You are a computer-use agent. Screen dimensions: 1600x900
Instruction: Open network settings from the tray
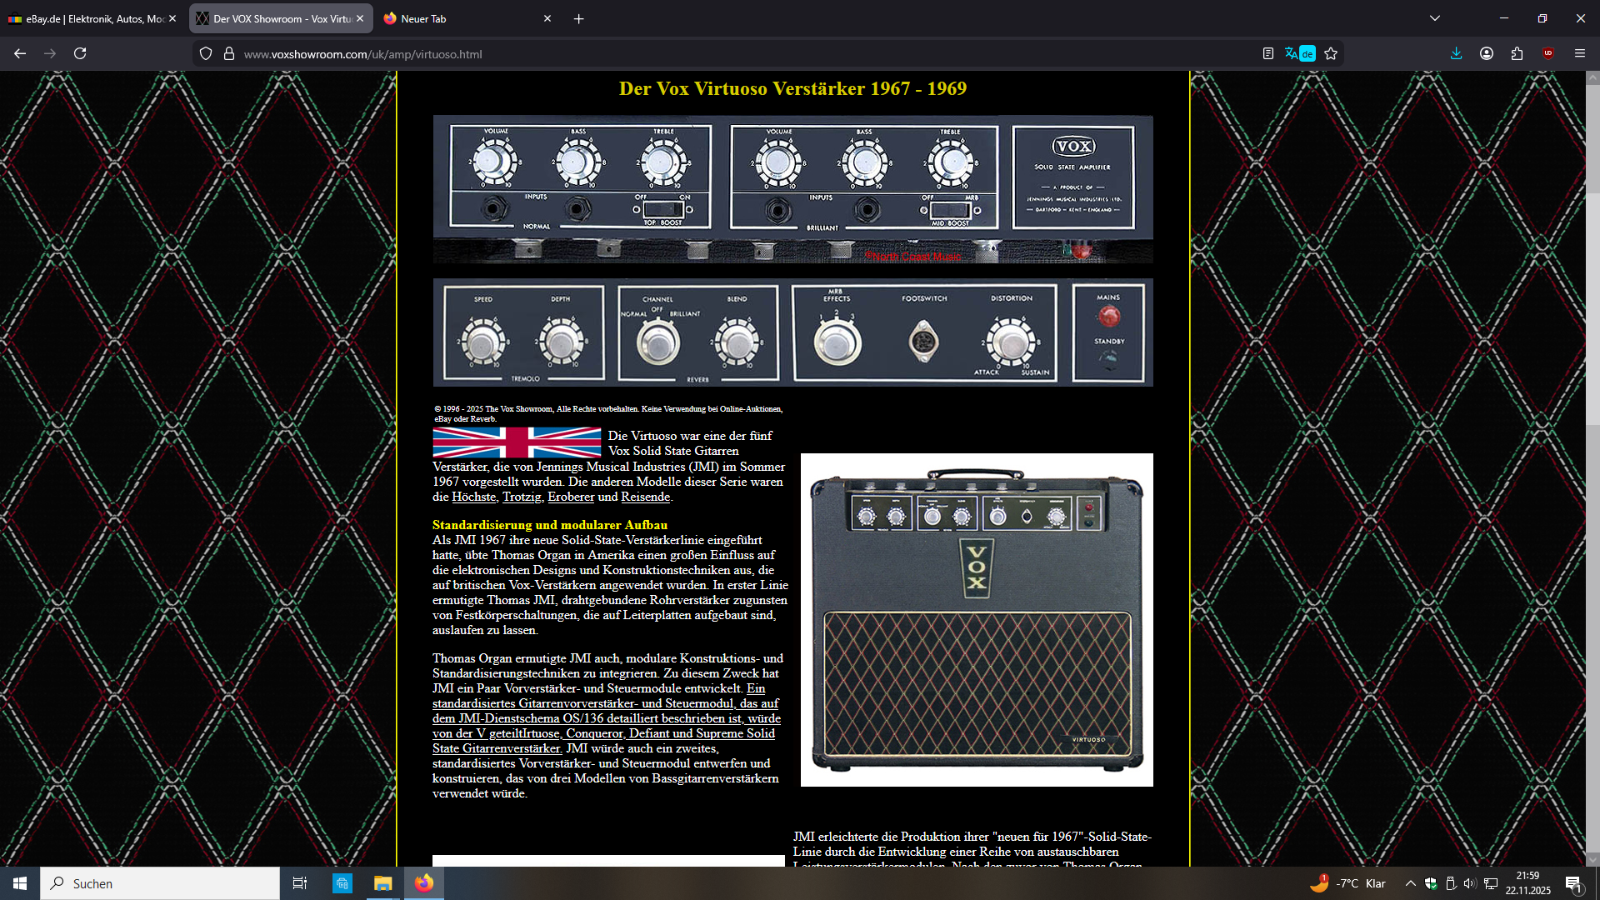coord(1491,883)
